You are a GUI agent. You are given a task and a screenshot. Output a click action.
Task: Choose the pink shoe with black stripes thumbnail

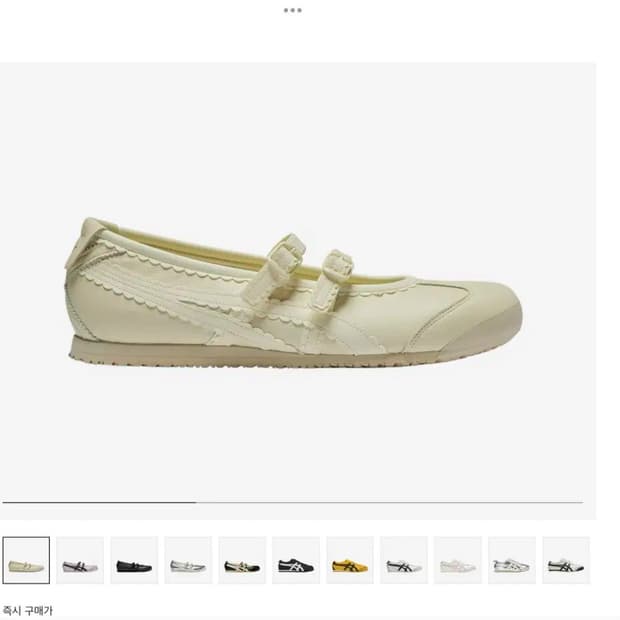click(80, 560)
